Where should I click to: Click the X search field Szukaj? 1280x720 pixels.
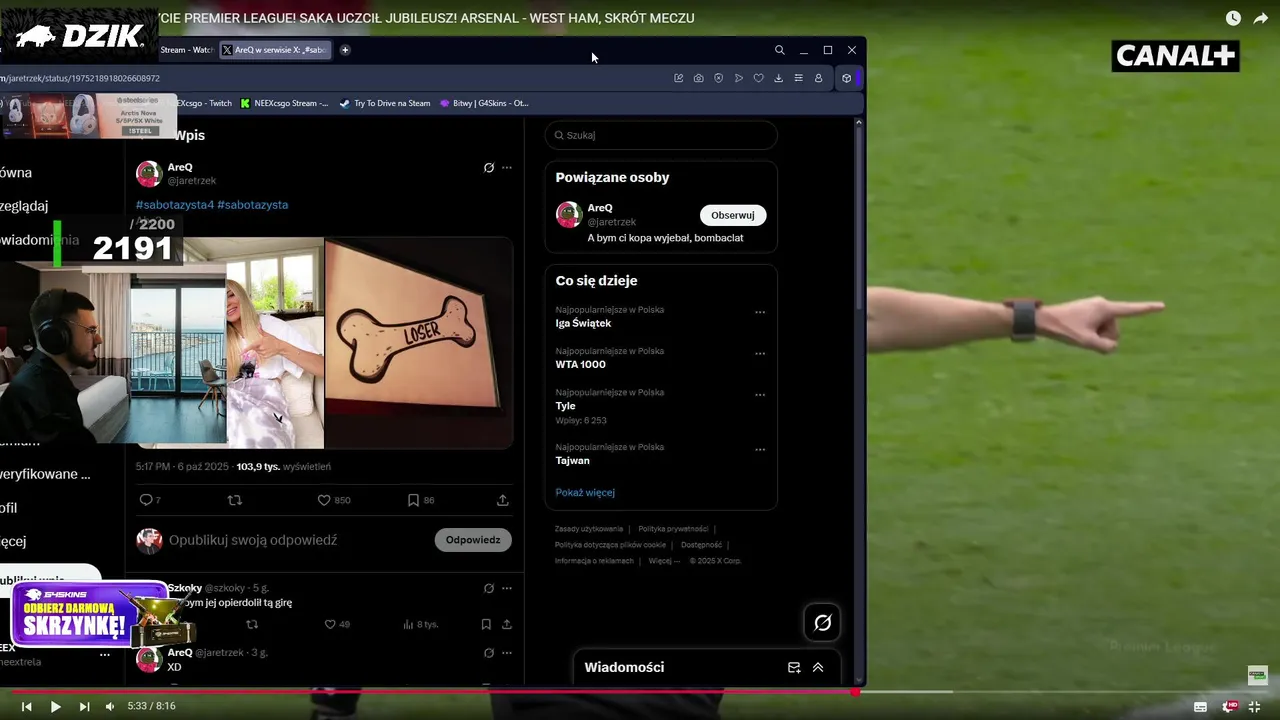click(661, 135)
